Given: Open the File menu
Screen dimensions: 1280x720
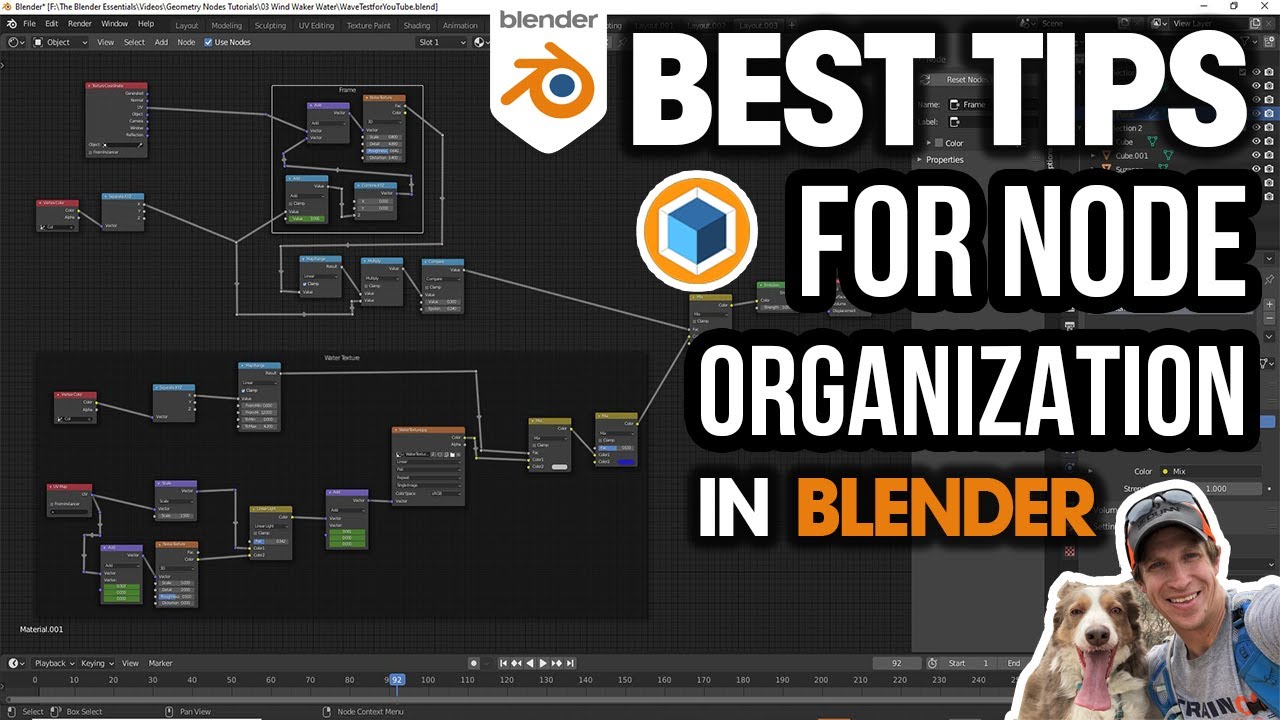Looking at the screenshot, I should click(28, 23).
